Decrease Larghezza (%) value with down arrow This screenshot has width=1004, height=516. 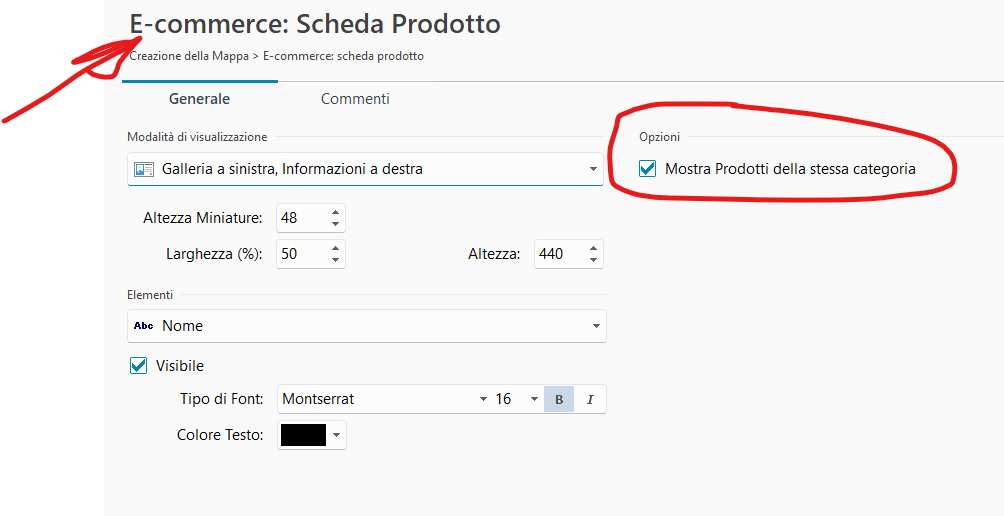click(335, 260)
